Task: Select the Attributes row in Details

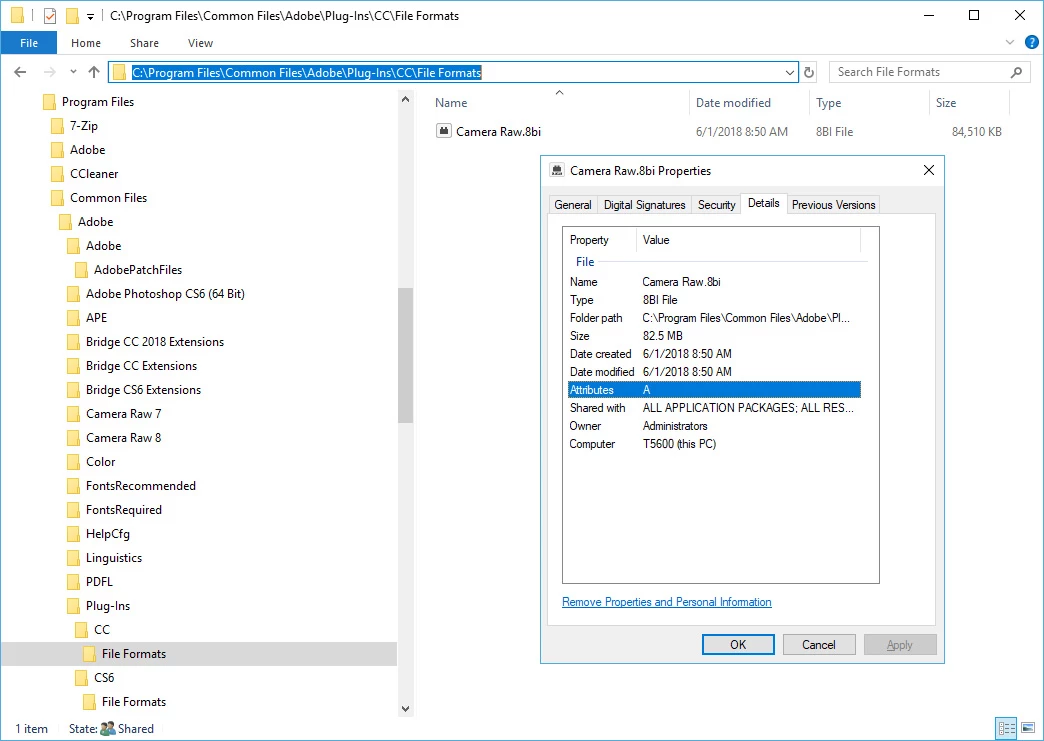Action: 714,389
